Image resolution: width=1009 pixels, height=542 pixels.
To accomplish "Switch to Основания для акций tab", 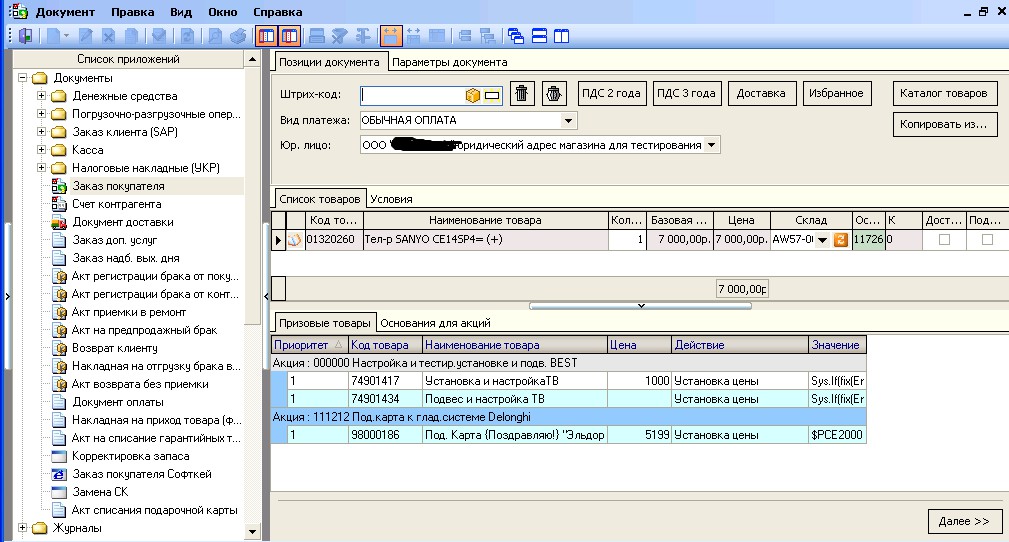I will pyautogui.click(x=435, y=323).
